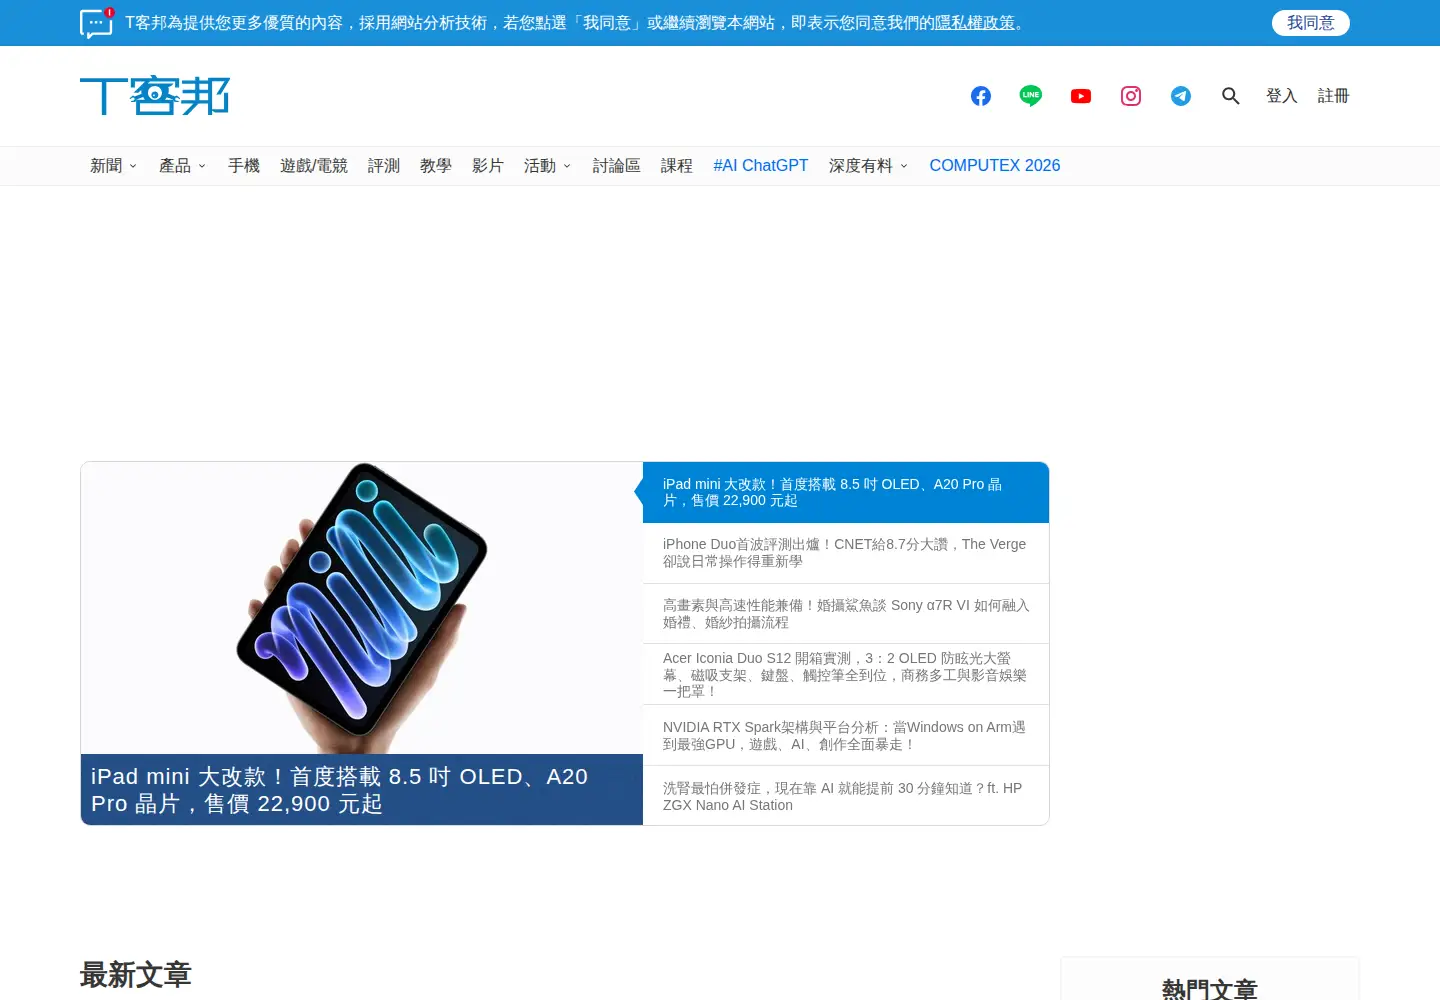Open the 遊戲/電競 navigation item
The height and width of the screenshot is (1000, 1440).
314,166
